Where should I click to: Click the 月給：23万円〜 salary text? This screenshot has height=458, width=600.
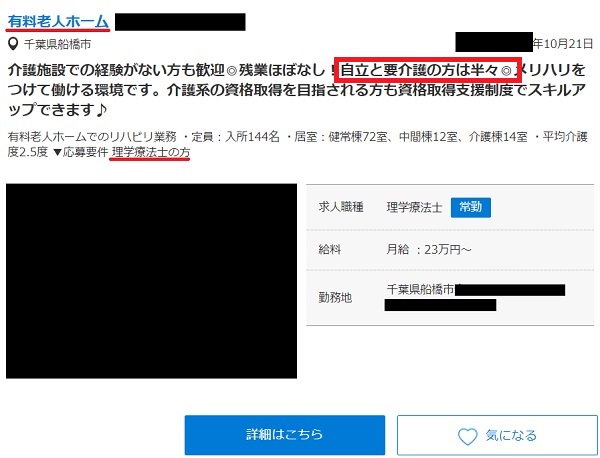429,250
